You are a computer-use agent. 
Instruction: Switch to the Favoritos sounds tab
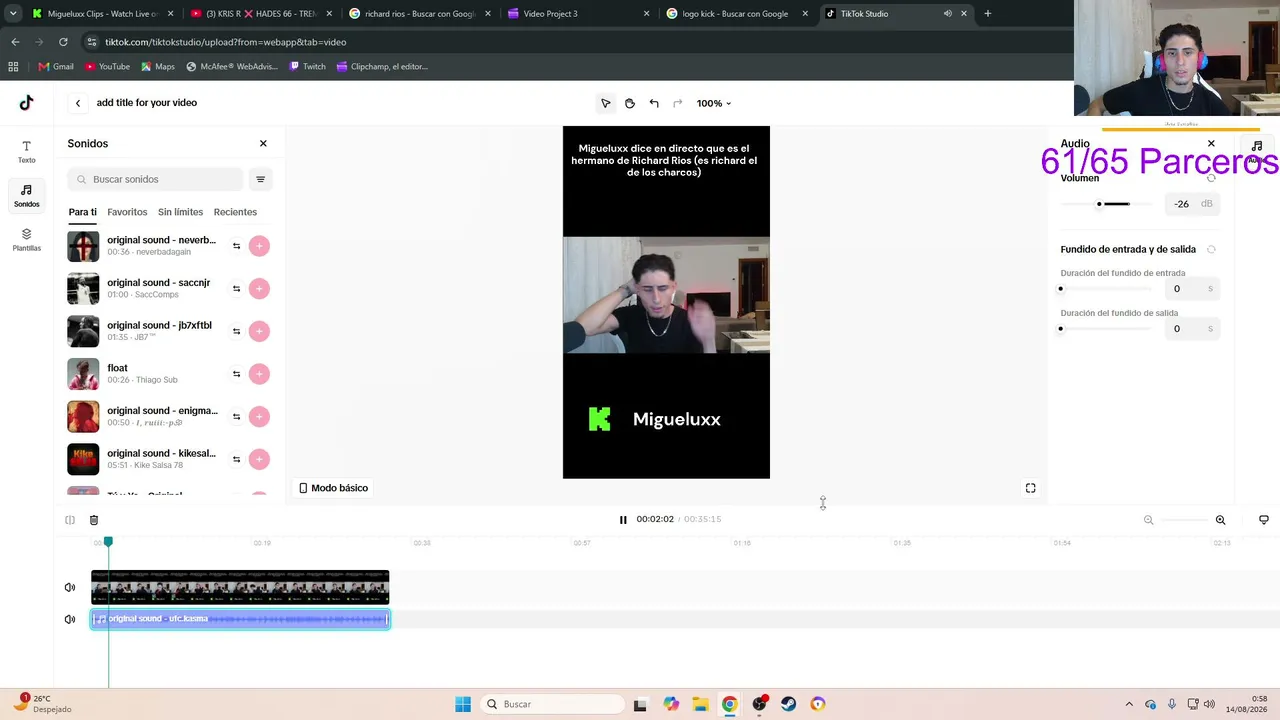[x=127, y=212]
